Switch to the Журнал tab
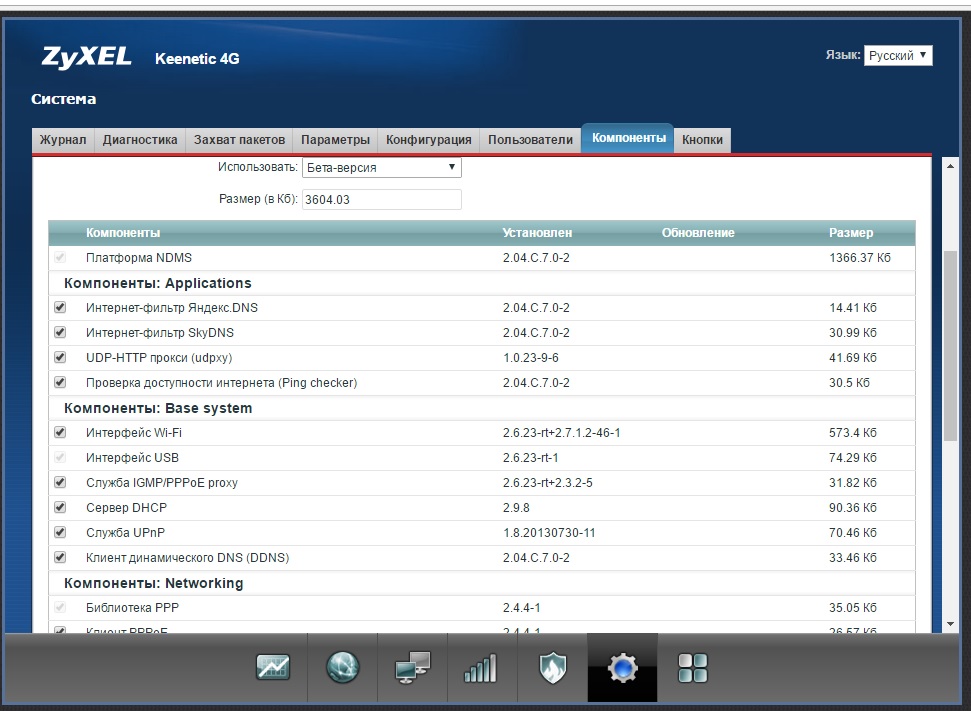971x711 pixels. 63,140
